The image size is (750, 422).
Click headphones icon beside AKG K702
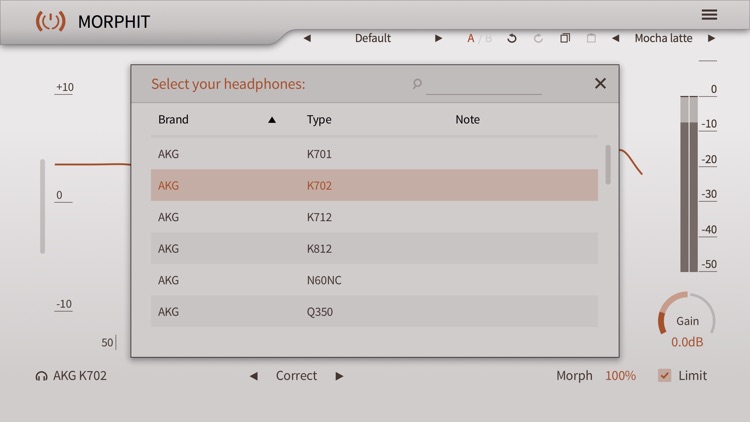tap(41, 376)
